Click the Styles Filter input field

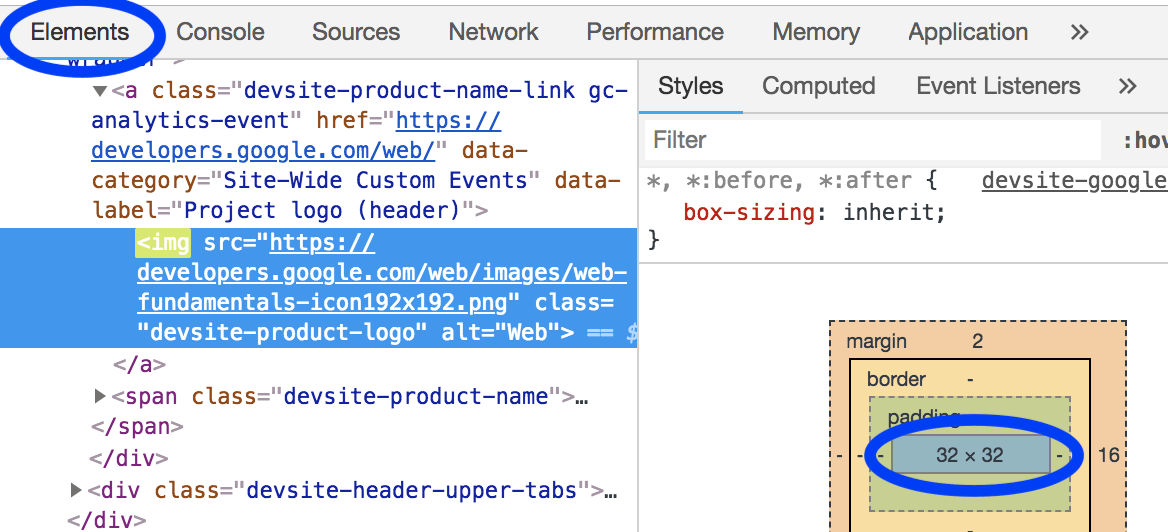(870, 140)
